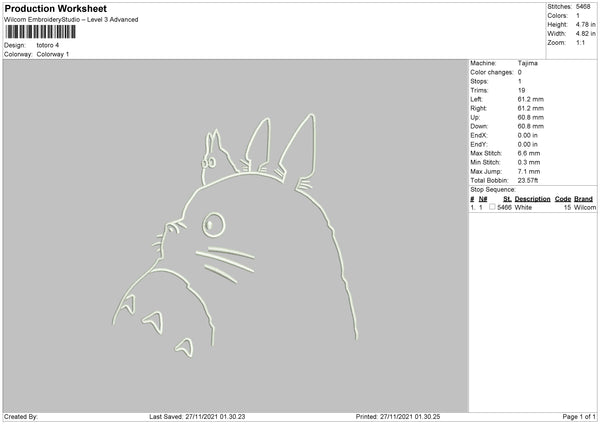Click "Printed: 27/11/2021 01.30.25" footer text
The width and height of the screenshot is (600, 424).
coord(398,417)
